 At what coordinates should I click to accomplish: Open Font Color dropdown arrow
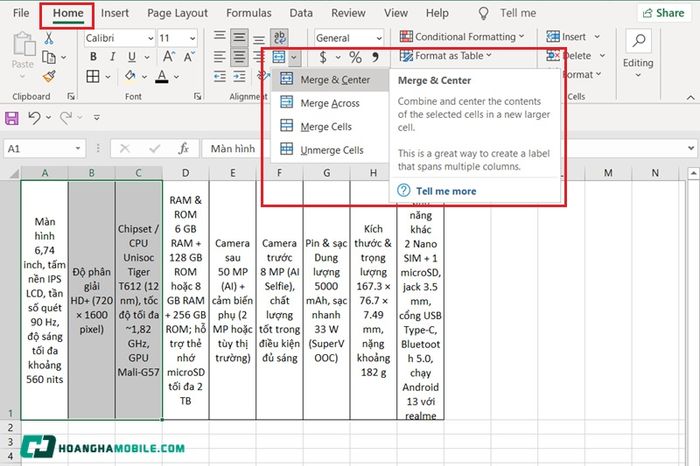(x=176, y=77)
